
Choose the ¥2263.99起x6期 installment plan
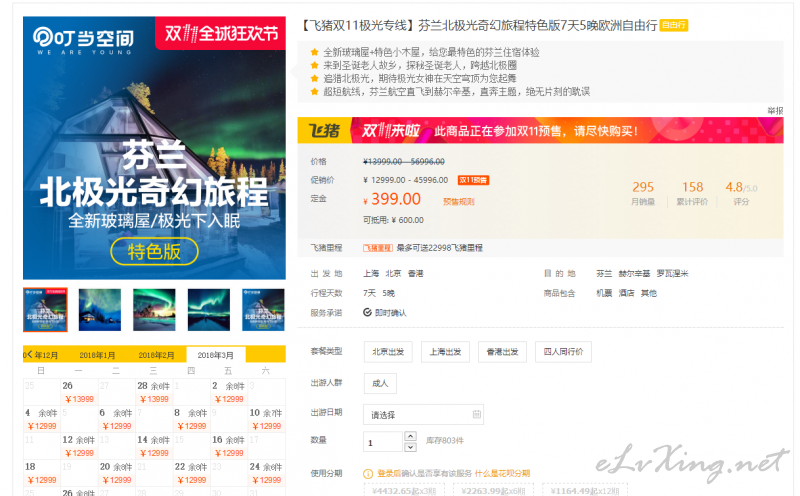493,490
